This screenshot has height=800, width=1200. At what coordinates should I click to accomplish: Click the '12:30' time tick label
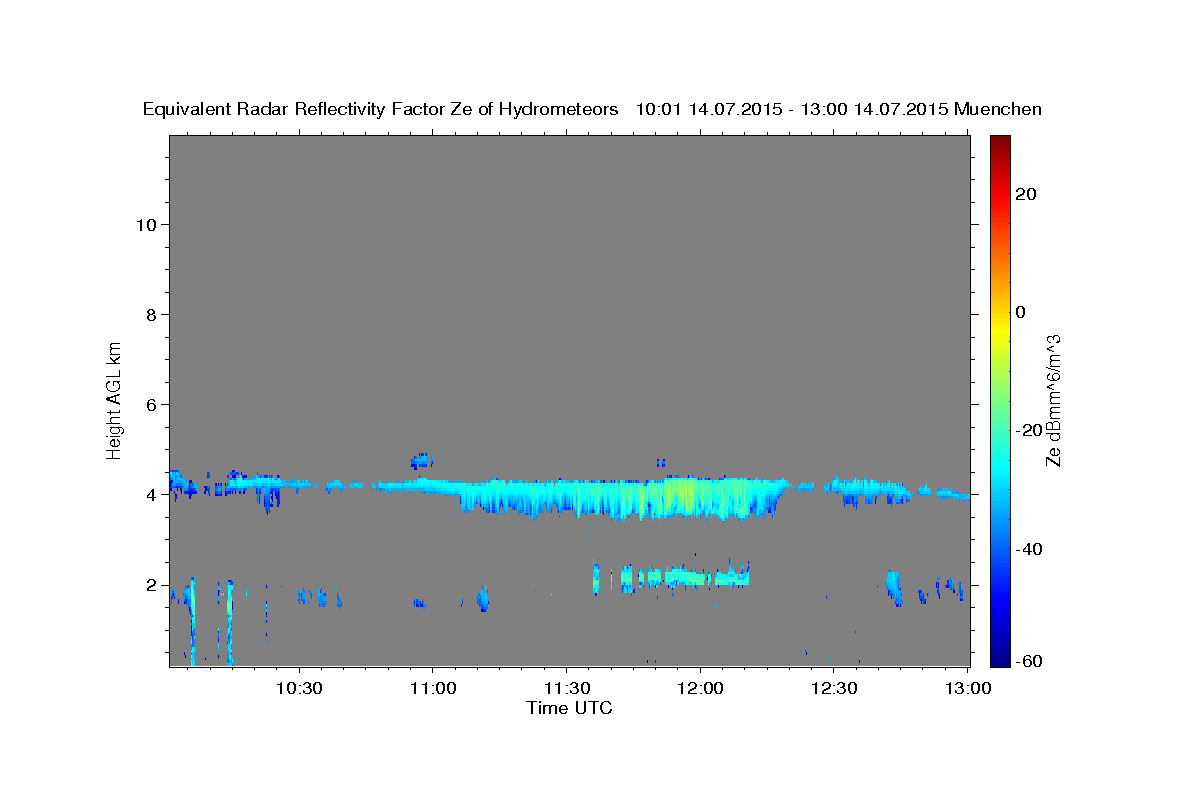point(834,688)
